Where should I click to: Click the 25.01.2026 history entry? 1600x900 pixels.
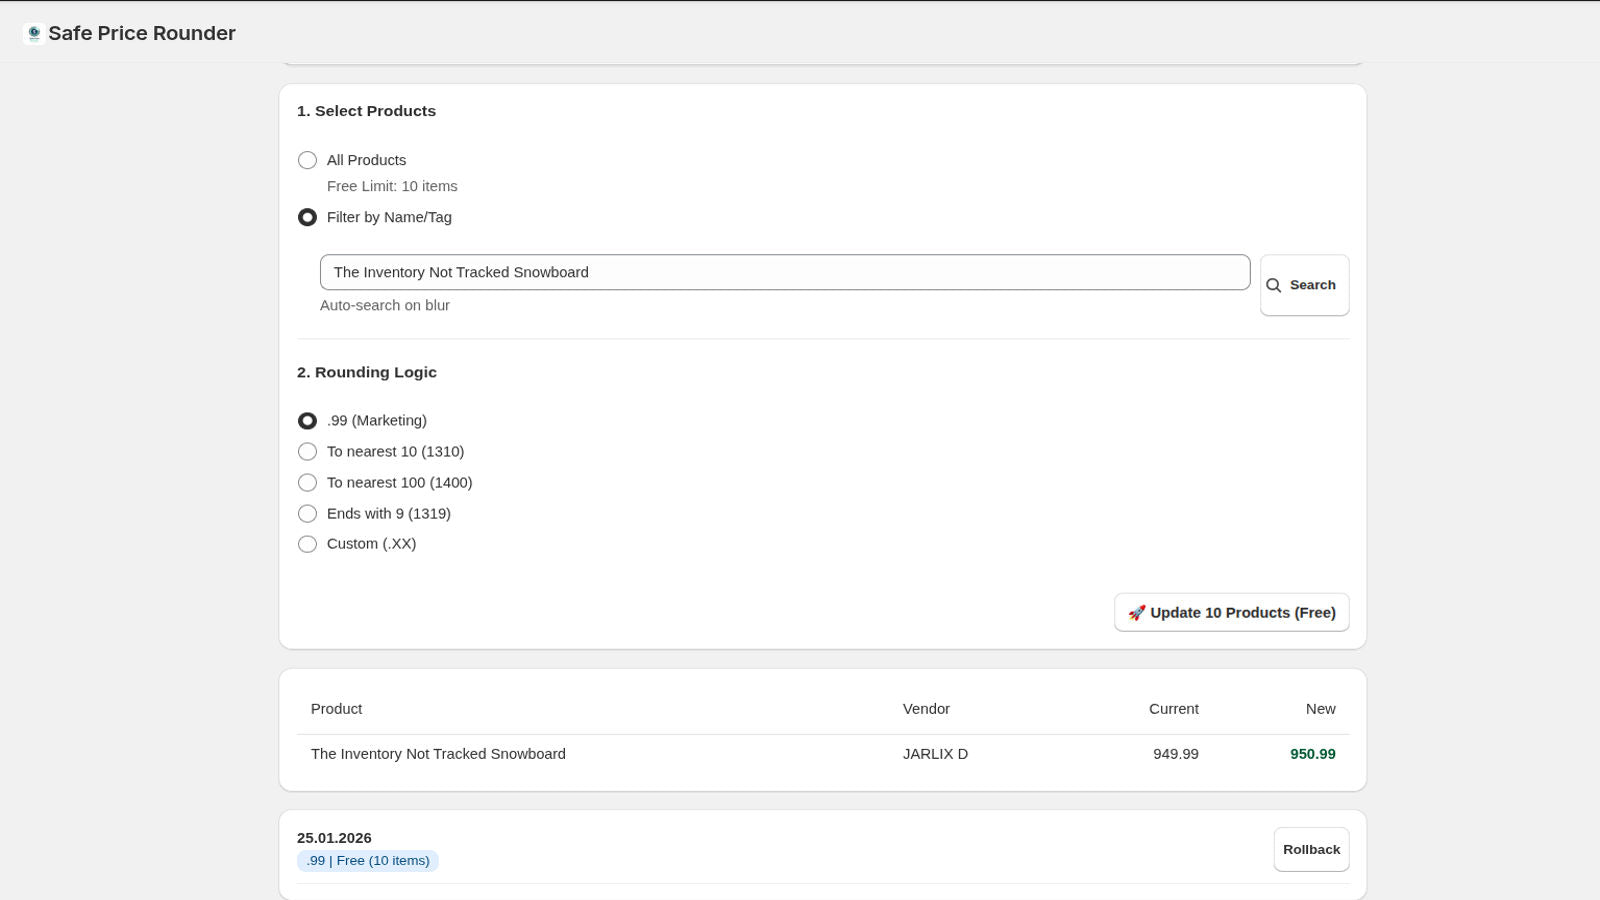coord(334,838)
